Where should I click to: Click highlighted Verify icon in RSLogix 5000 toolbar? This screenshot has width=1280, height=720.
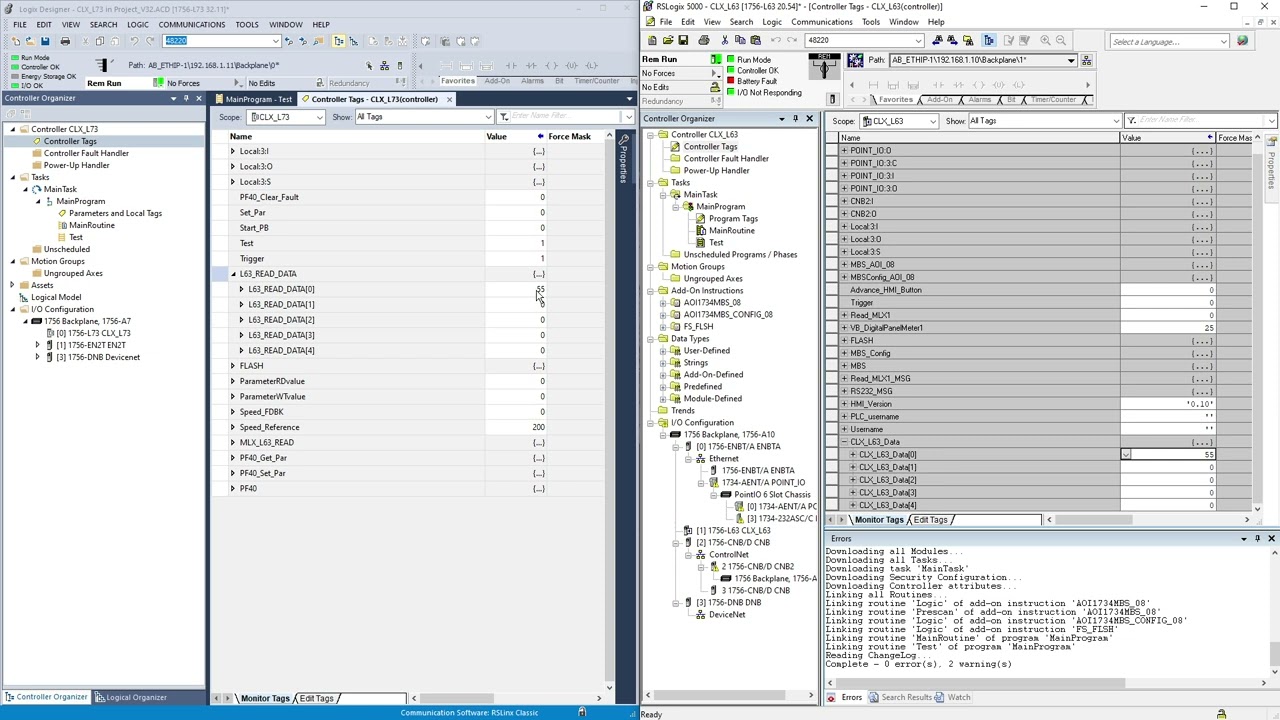click(x=989, y=40)
